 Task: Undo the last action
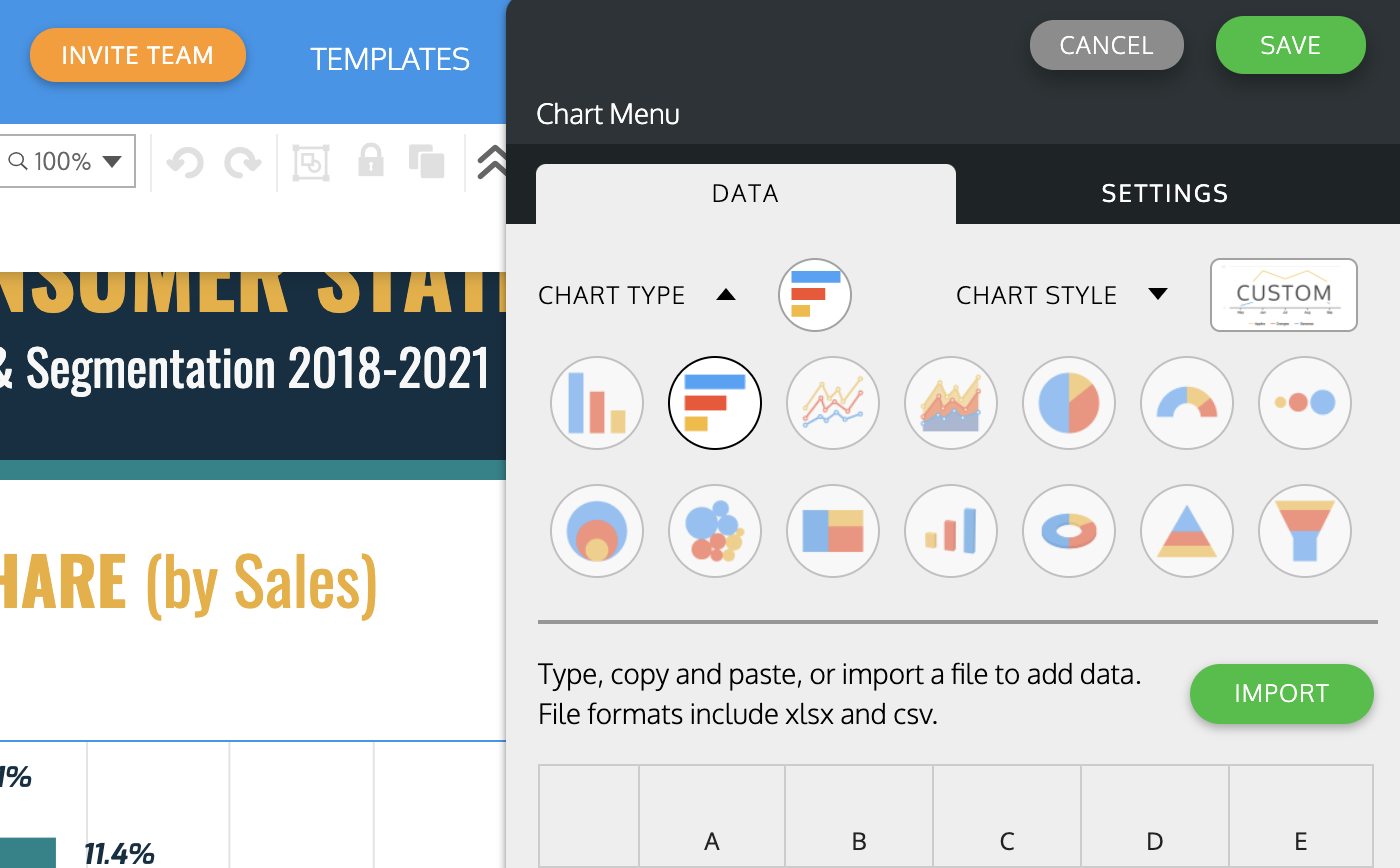[185, 161]
